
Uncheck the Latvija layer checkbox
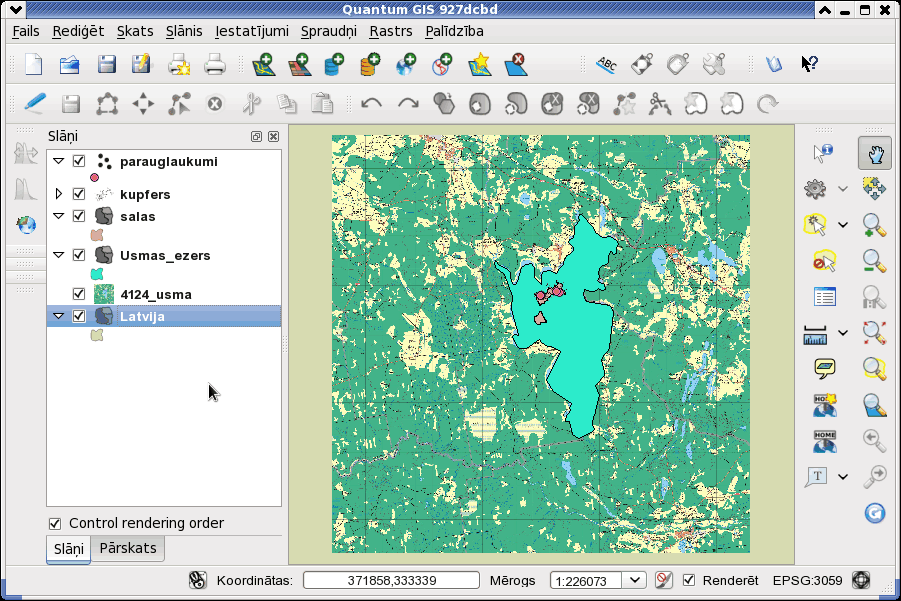click(79, 316)
